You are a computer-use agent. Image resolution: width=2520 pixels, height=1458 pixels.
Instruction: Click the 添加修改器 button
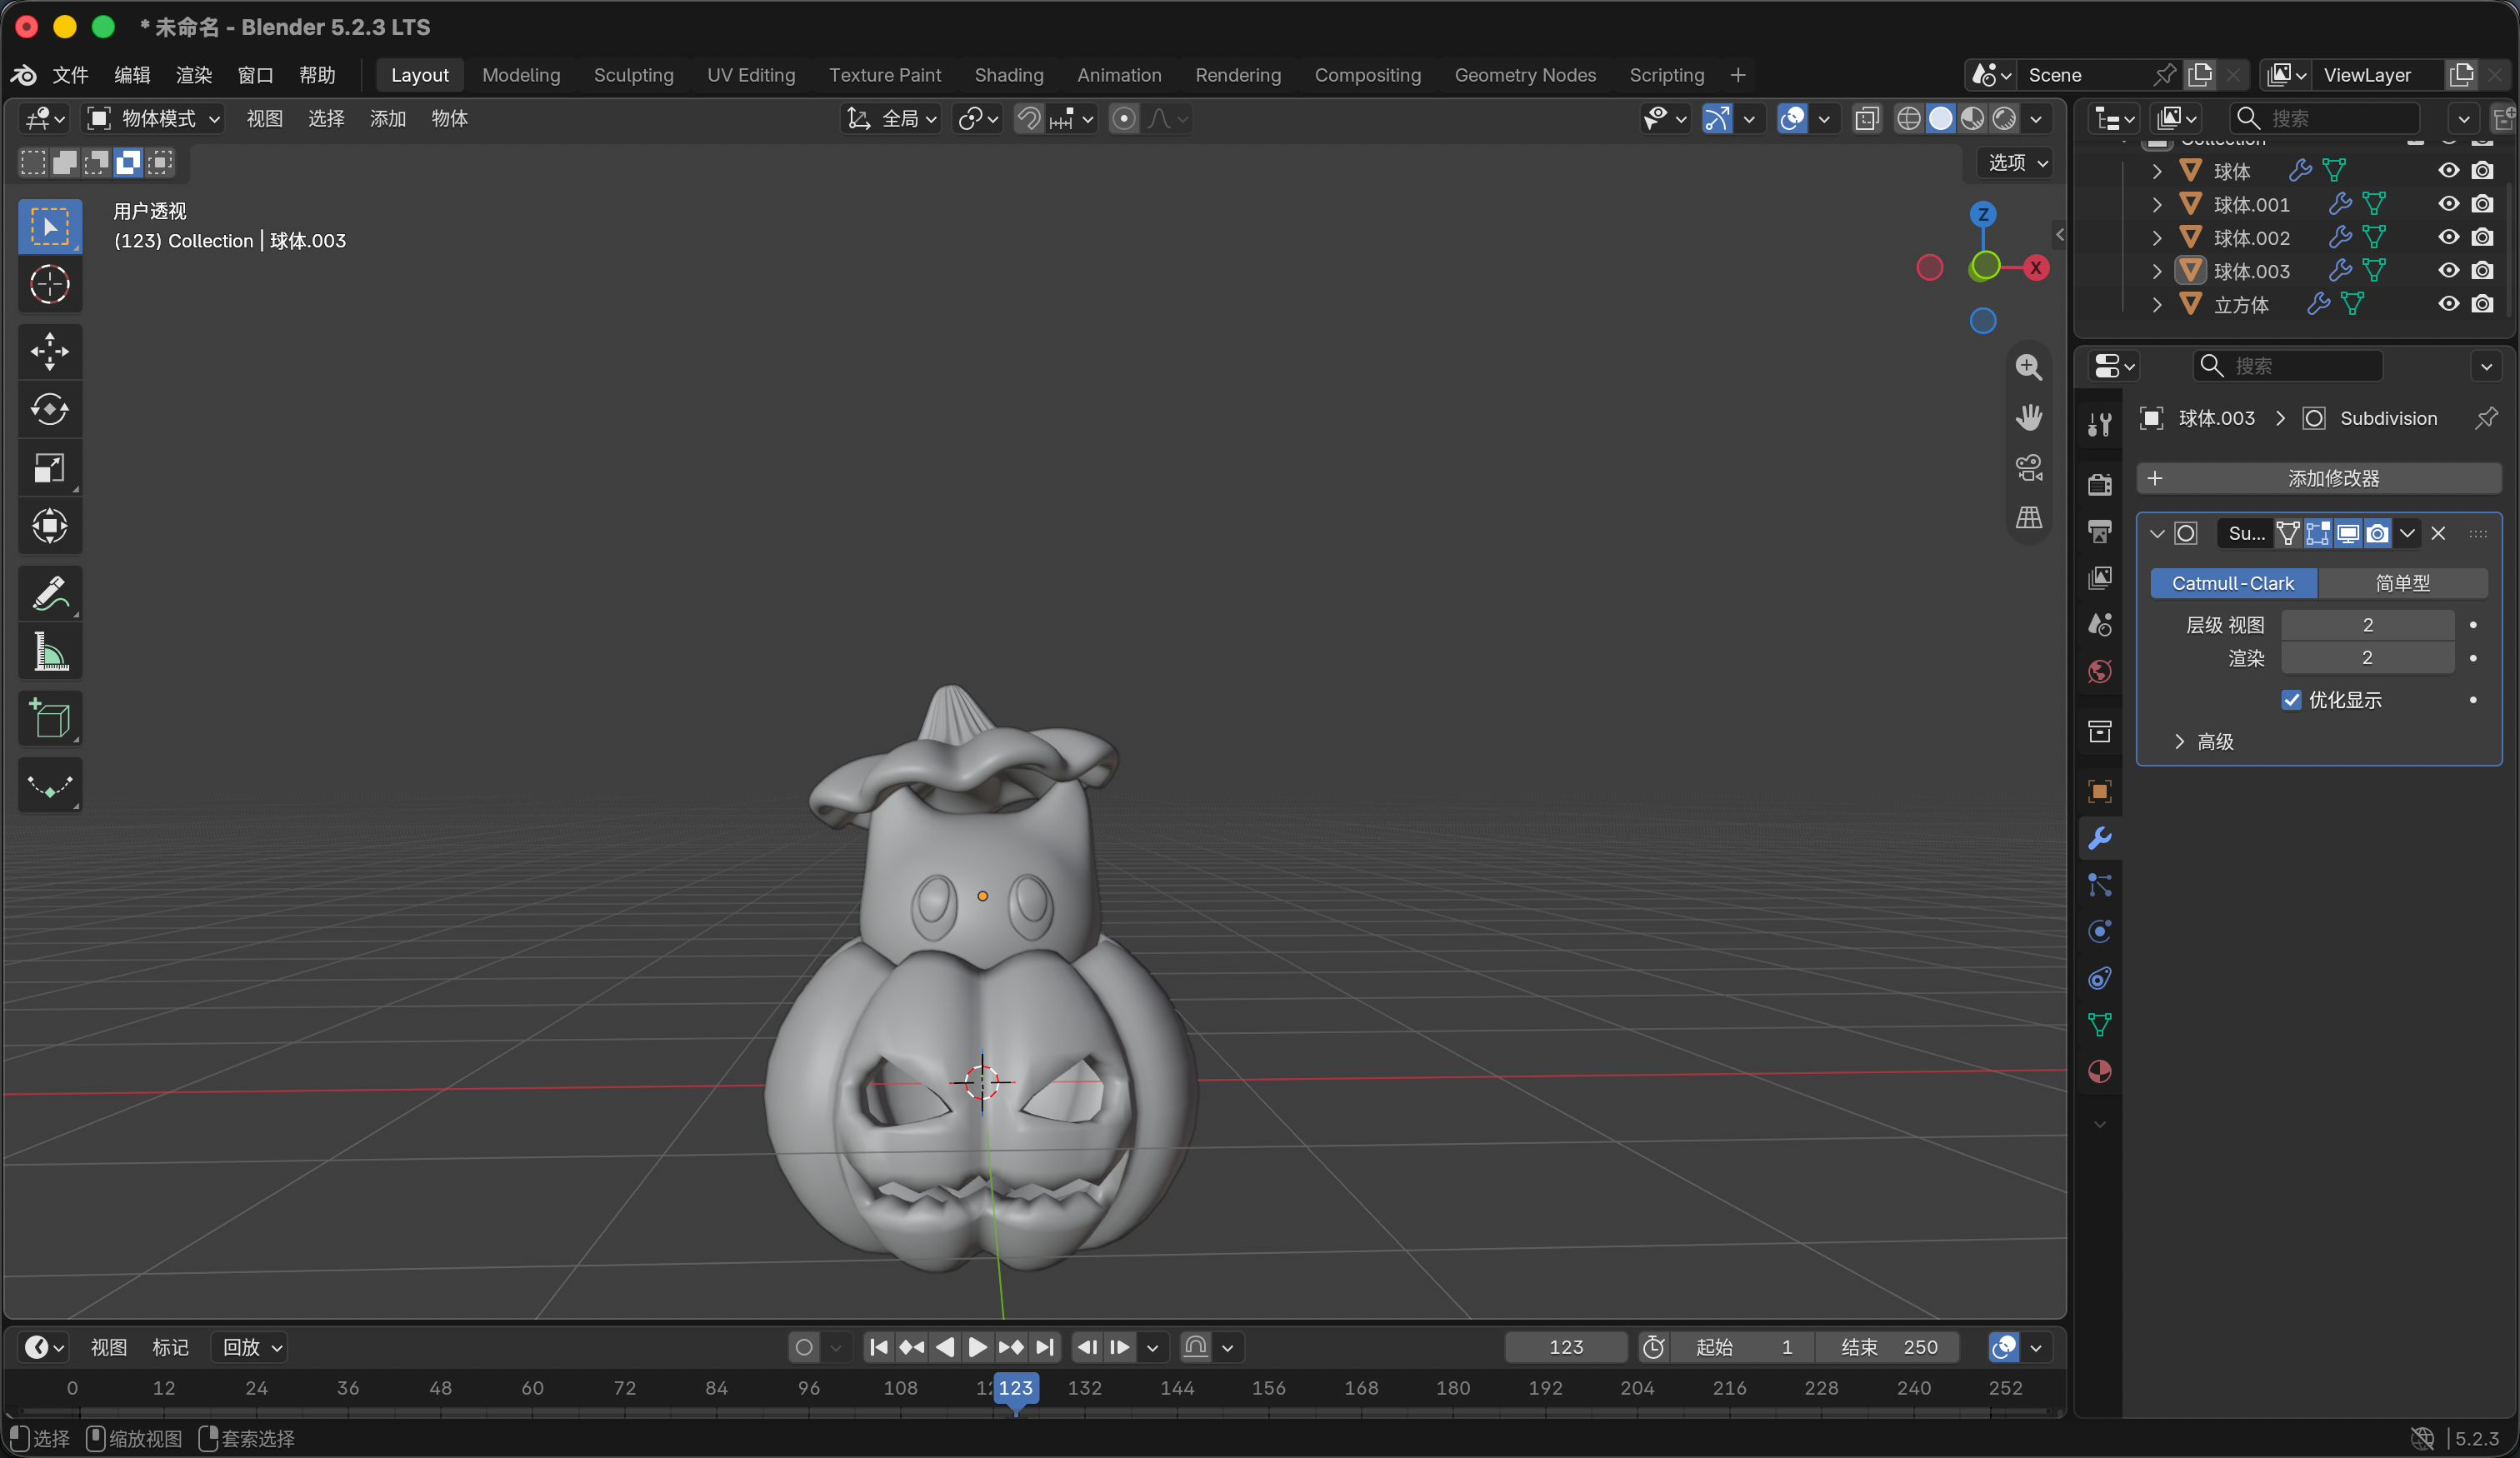(2319, 479)
